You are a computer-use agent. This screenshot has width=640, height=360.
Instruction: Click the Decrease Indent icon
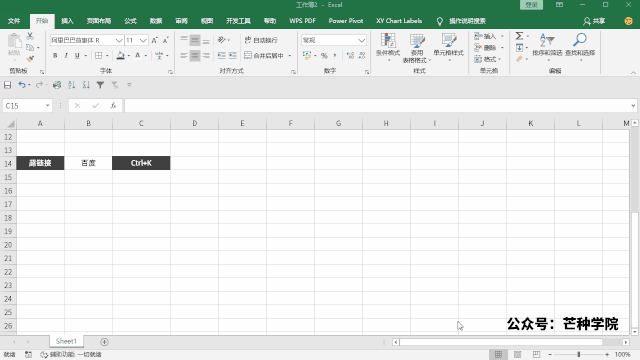(221, 56)
